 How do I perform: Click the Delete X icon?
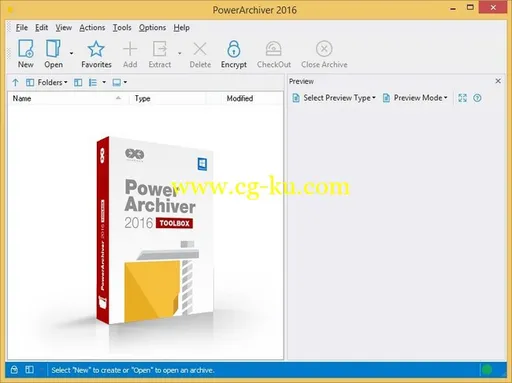[x=200, y=49]
